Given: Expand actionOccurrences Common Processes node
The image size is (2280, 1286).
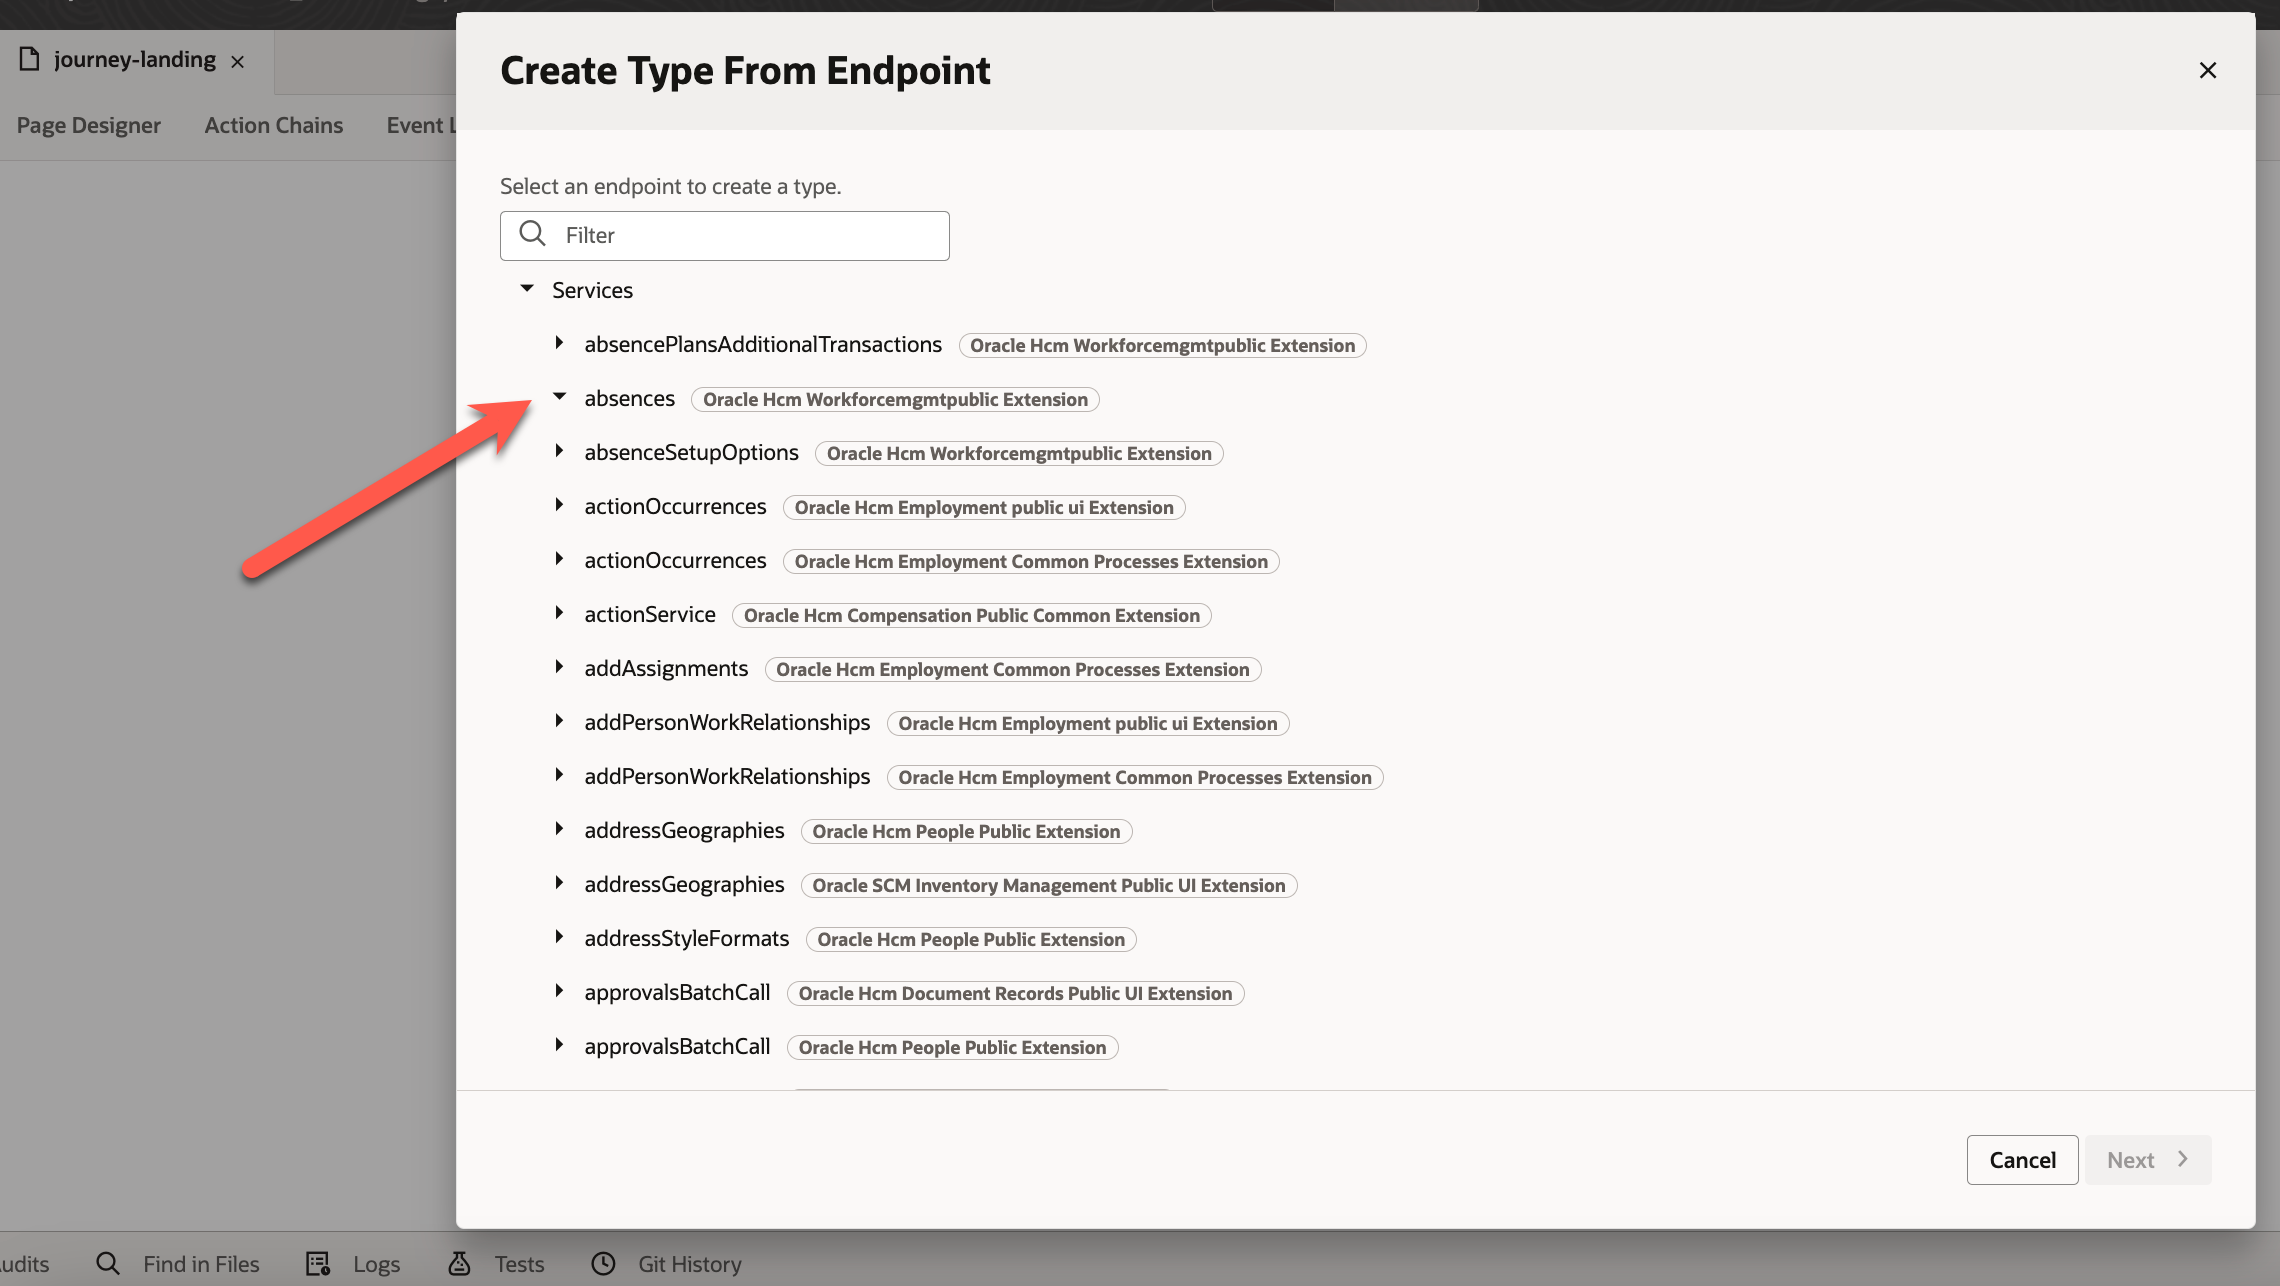Looking at the screenshot, I should (x=559, y=559).
